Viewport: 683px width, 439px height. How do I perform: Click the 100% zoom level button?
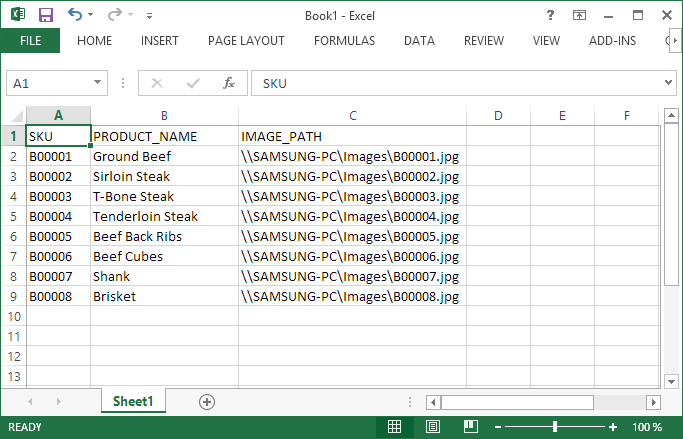click(647, 427)
